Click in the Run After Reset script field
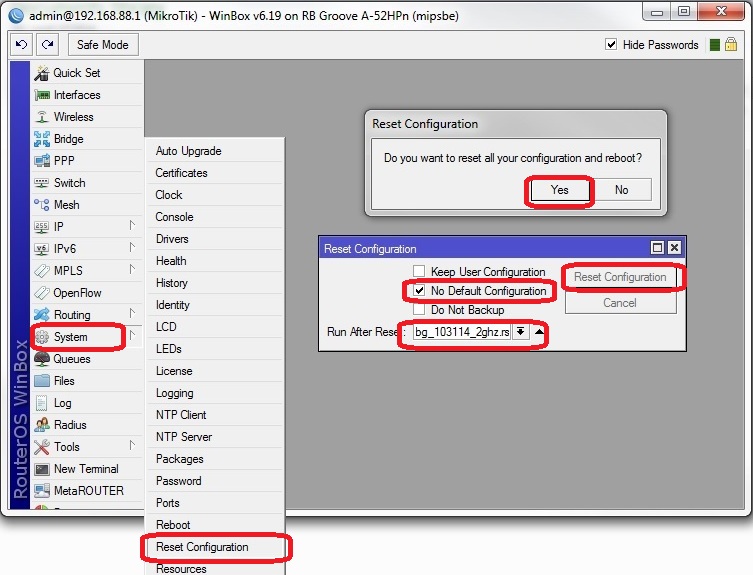The height and width of the screenshot is (575, 753). click(x=461, y=332)
